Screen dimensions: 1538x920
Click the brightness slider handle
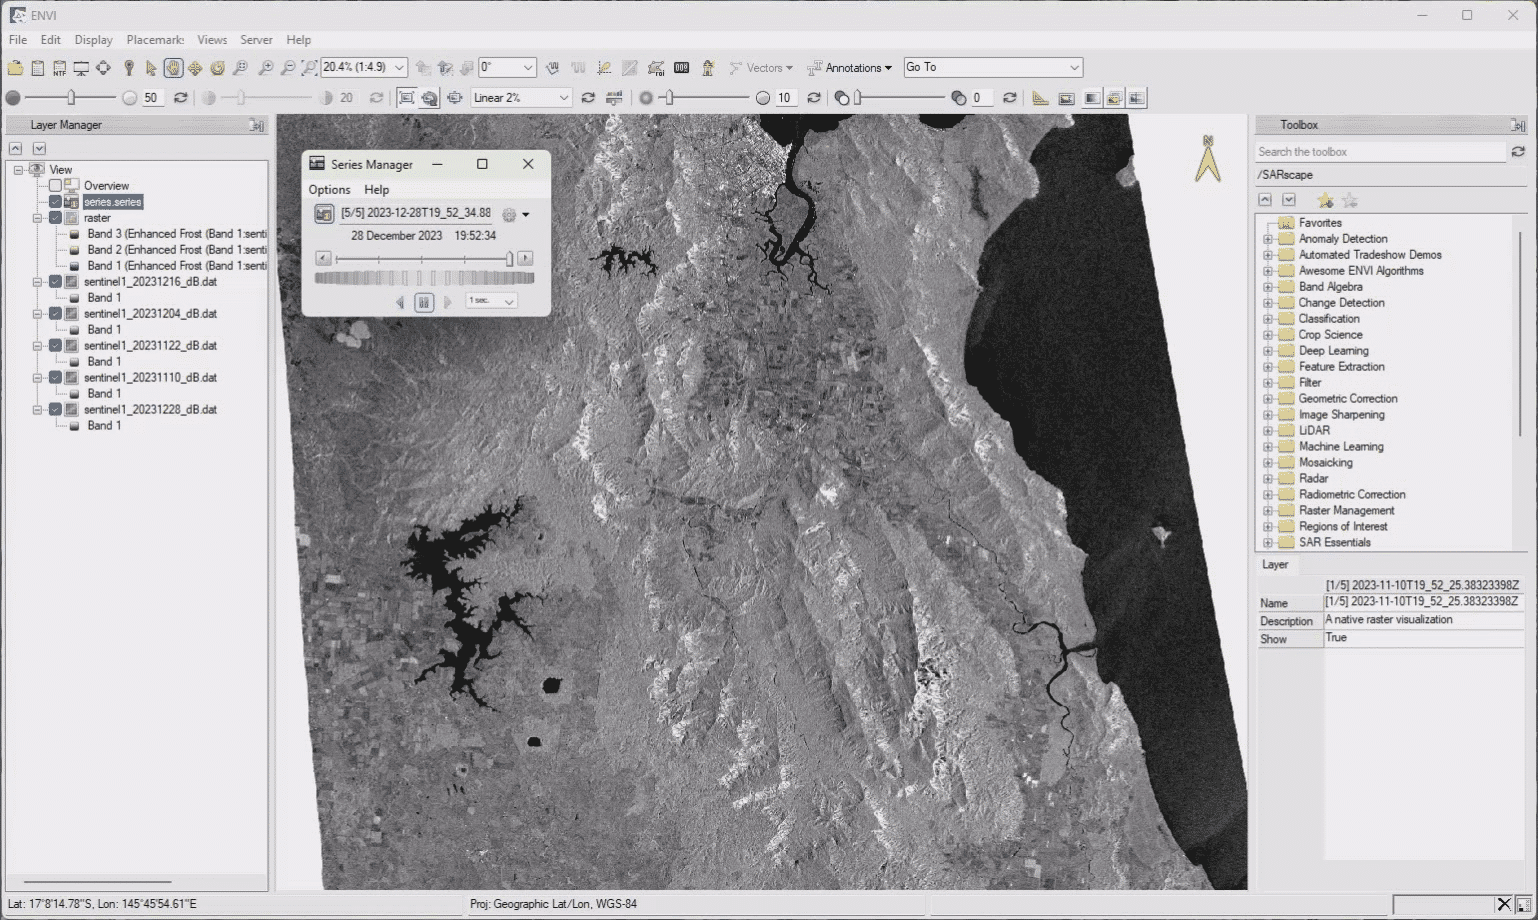71,98
